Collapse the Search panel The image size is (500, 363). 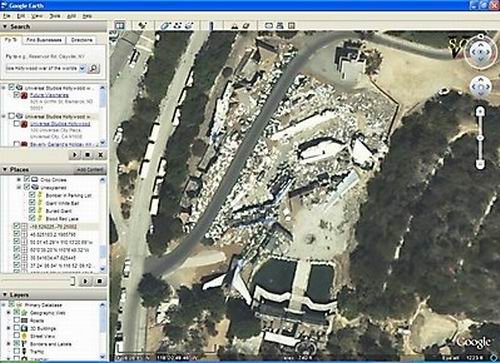tap(5, 27)
